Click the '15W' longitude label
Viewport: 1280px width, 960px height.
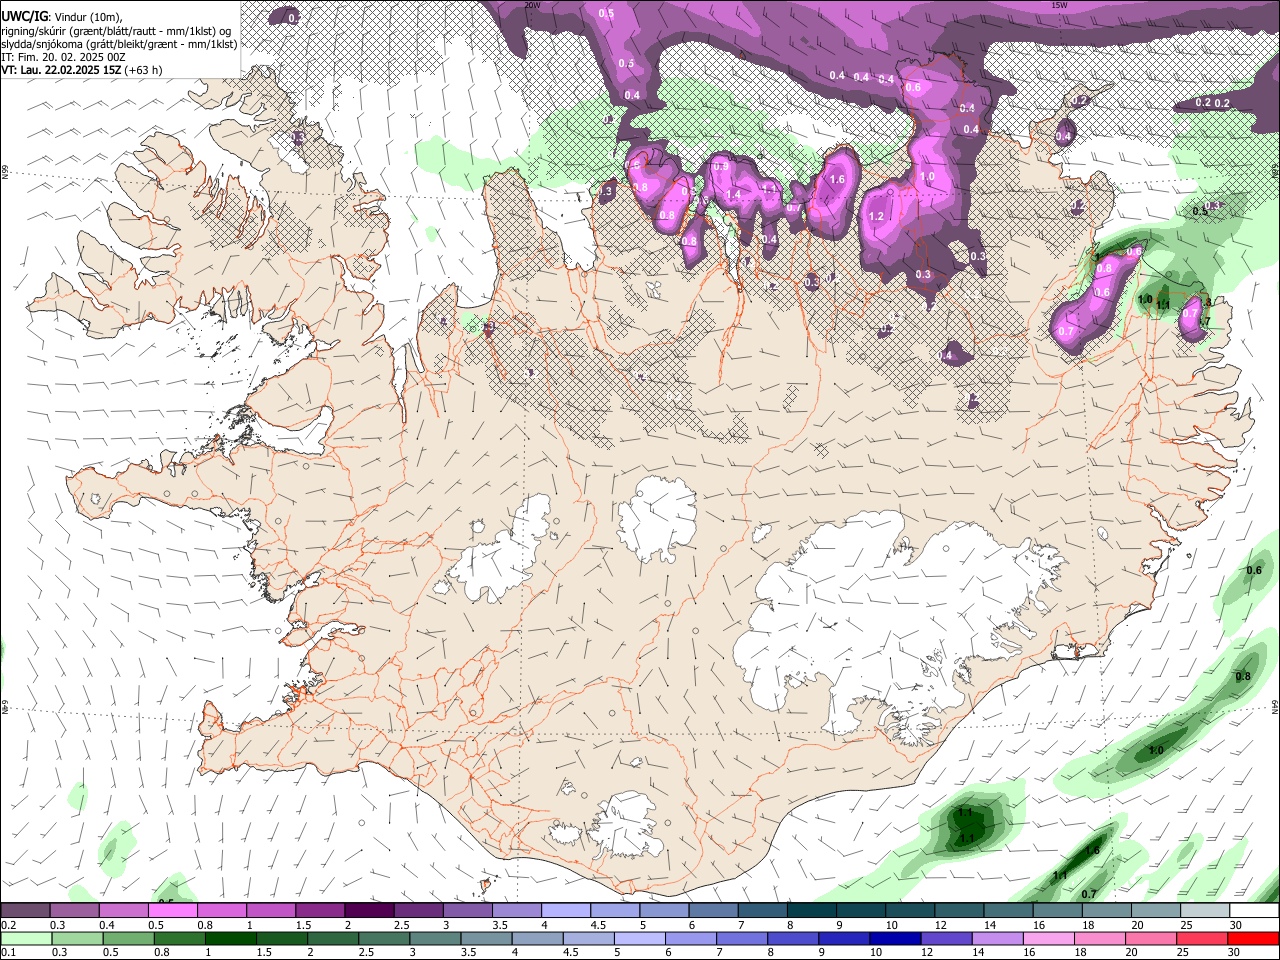[1059, 5]
